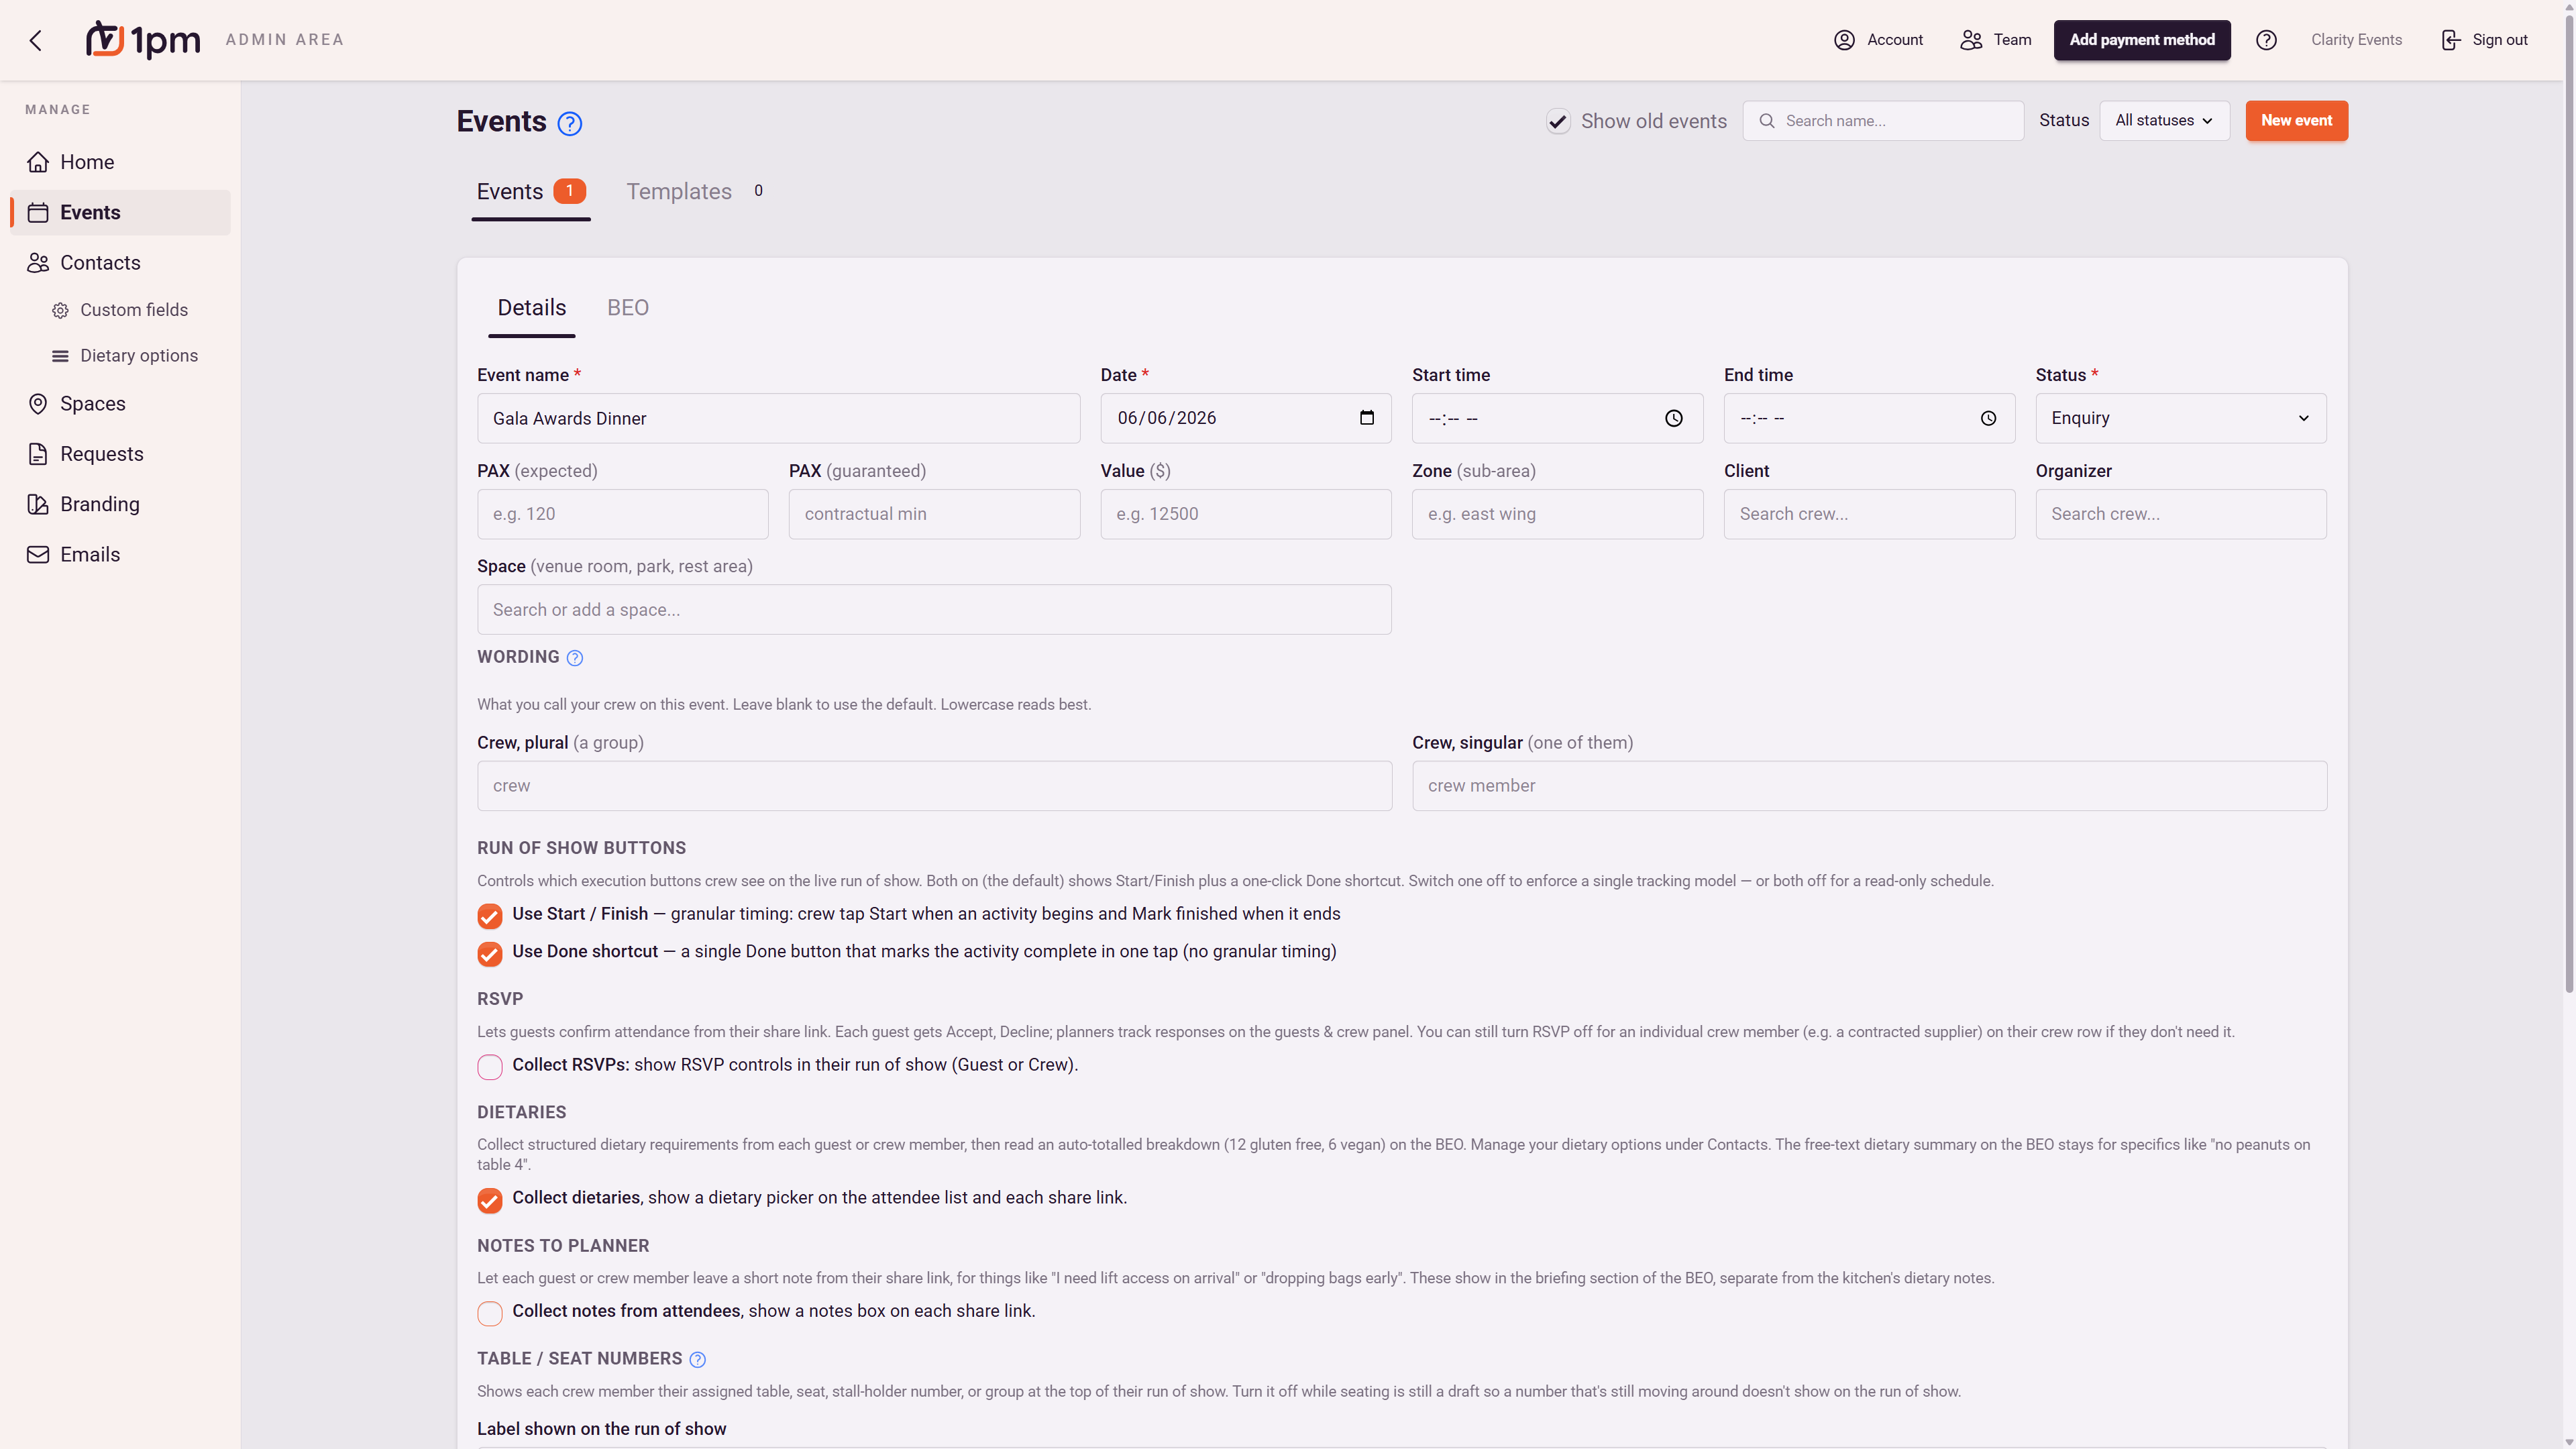Screen dimensions: 2576x1449
Task: Click the 1pm logo
Action: point(143,40)
